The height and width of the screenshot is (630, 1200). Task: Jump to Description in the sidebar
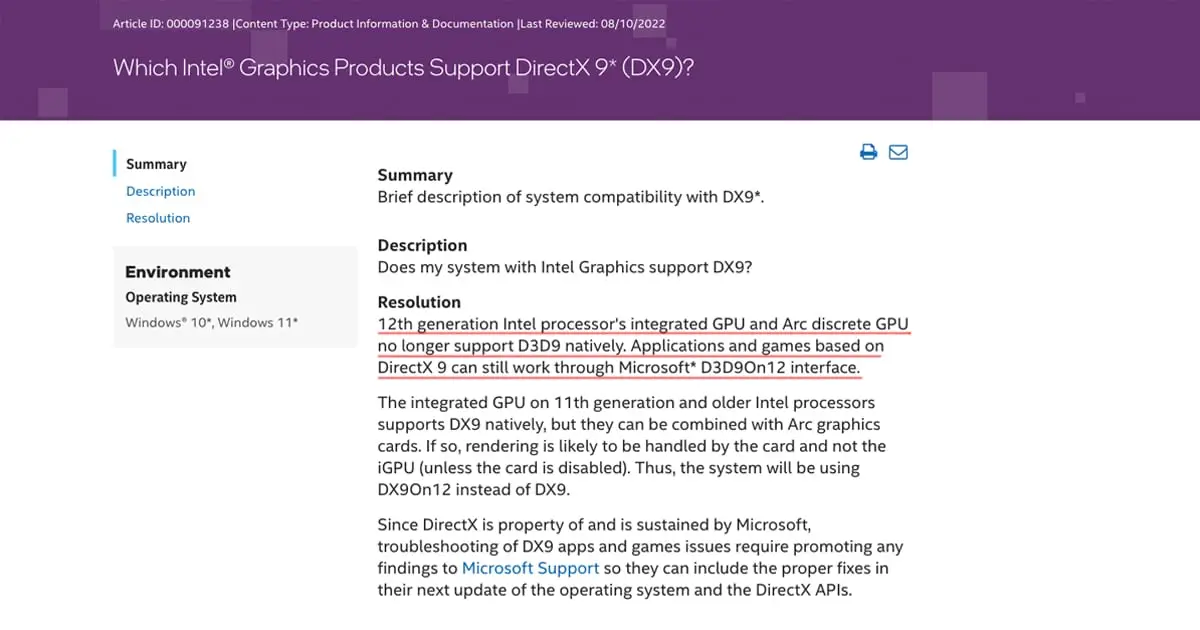coord(160,191)
